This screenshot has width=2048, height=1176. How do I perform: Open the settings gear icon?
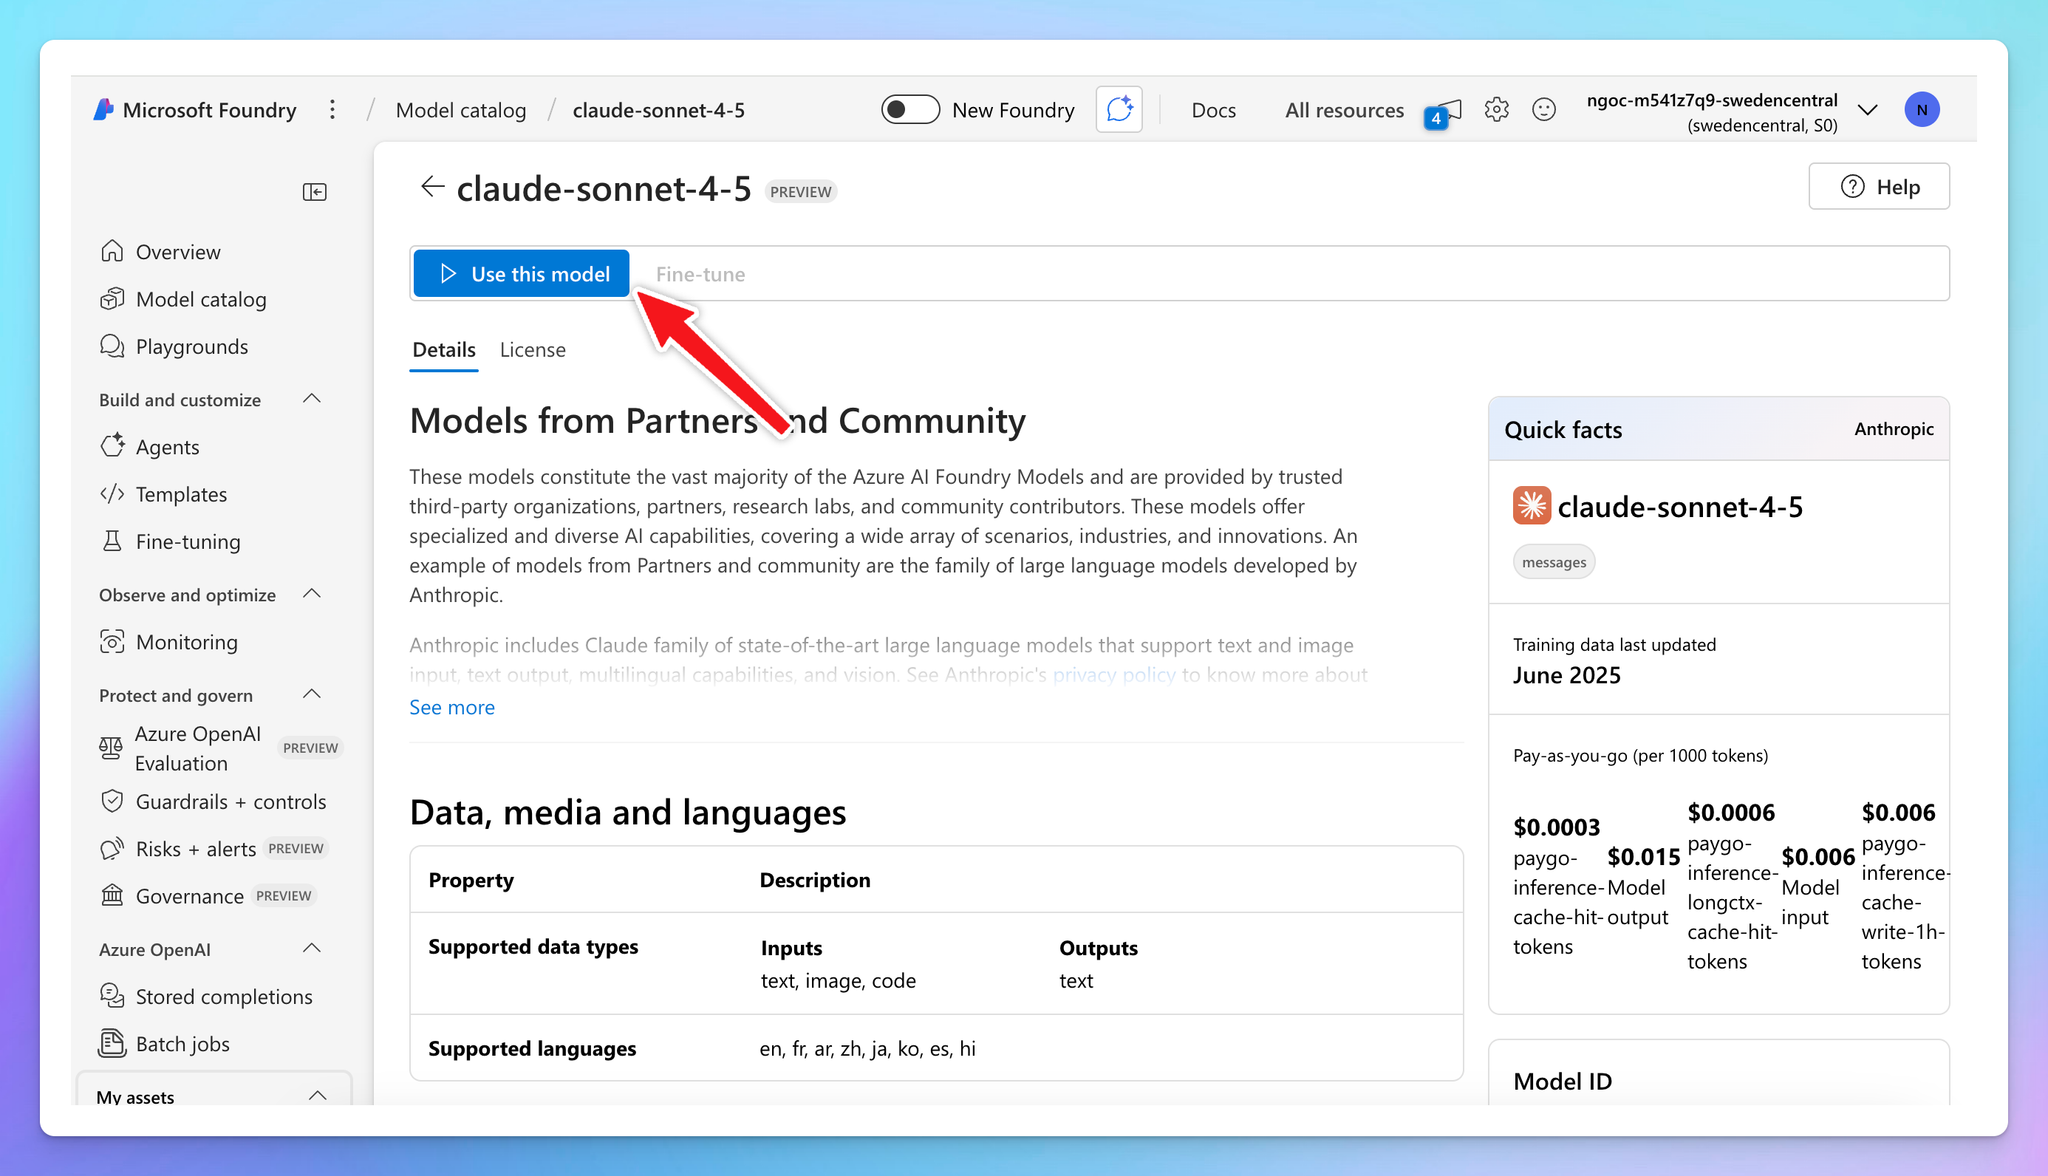[x=1496, y=110]
